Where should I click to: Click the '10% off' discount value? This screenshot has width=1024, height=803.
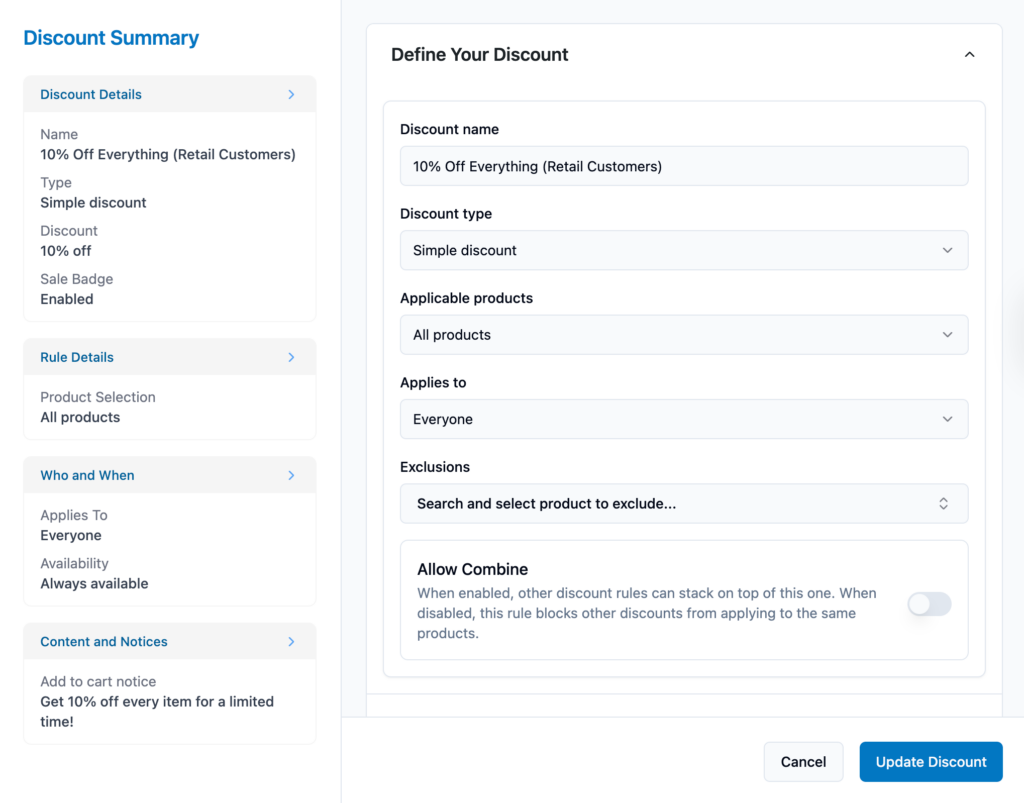66,251
